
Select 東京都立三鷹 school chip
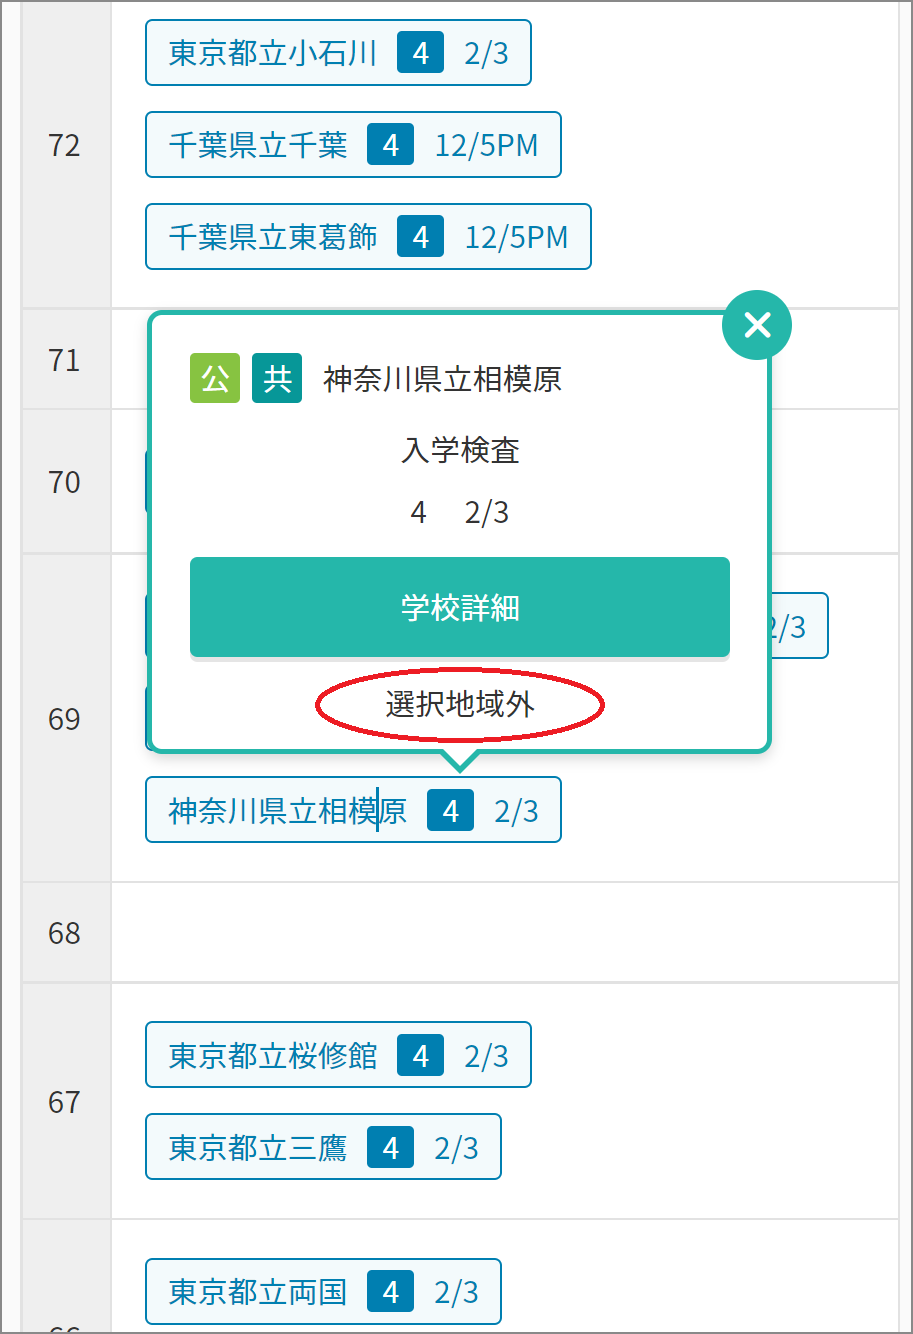pos(323,1147)
